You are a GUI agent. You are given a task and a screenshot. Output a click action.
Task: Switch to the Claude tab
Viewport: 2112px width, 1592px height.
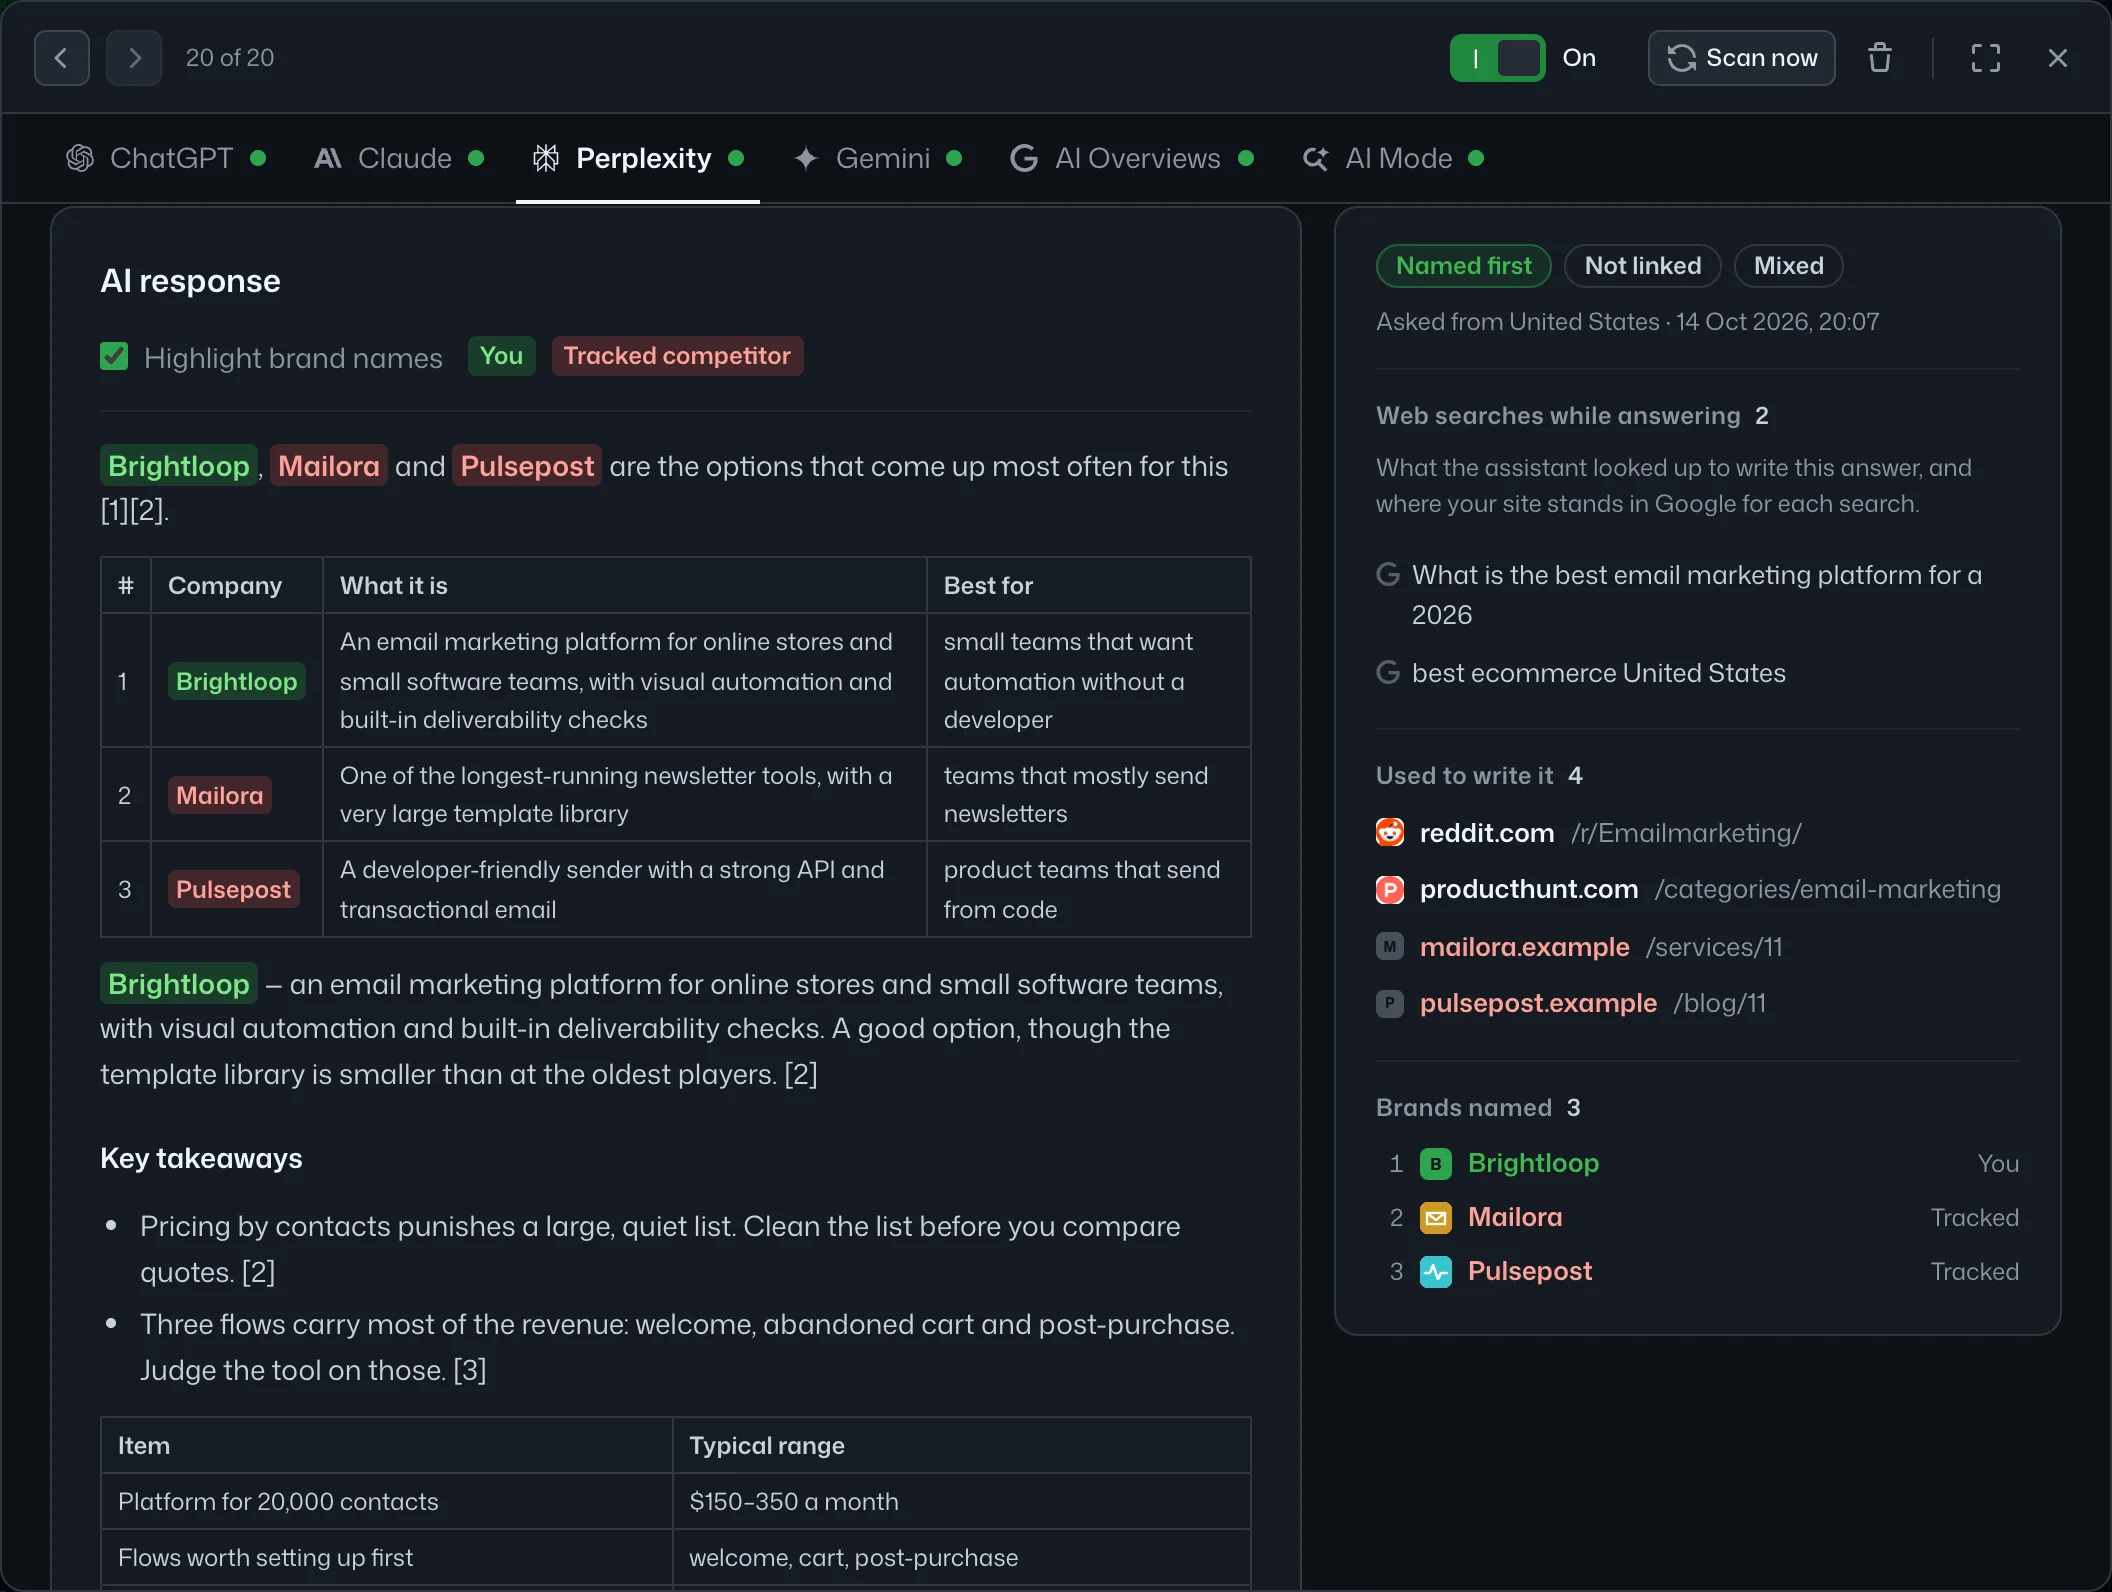click(x=399, y=158)
